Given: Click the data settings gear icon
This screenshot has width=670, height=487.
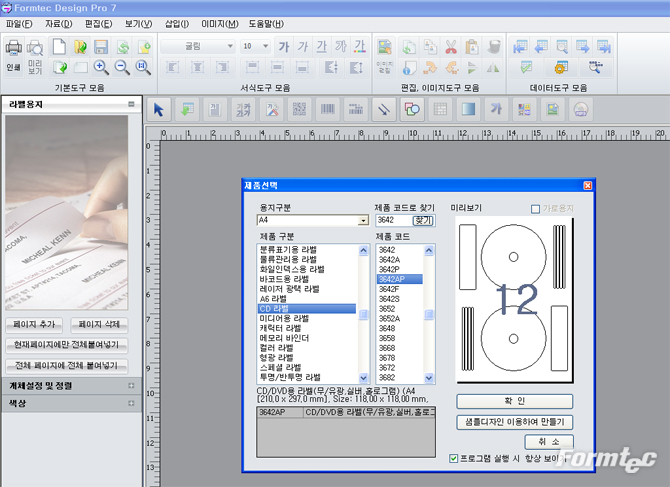Looking at the screenshot, I should (x=561, y=67).
